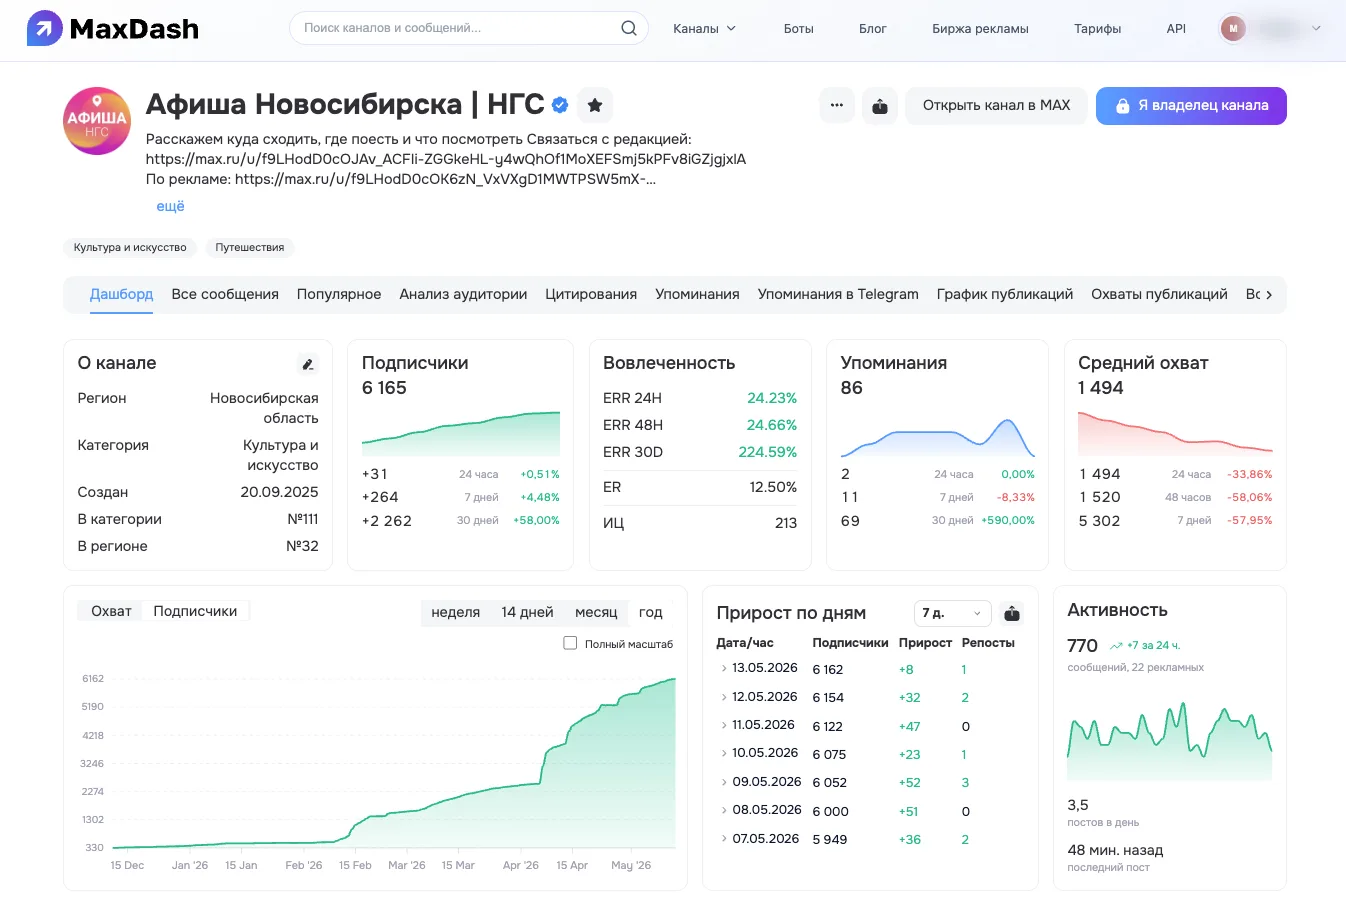1346x915 pixels.
Task: Open the user avatar in header
Action: (x=1233, y=28)
